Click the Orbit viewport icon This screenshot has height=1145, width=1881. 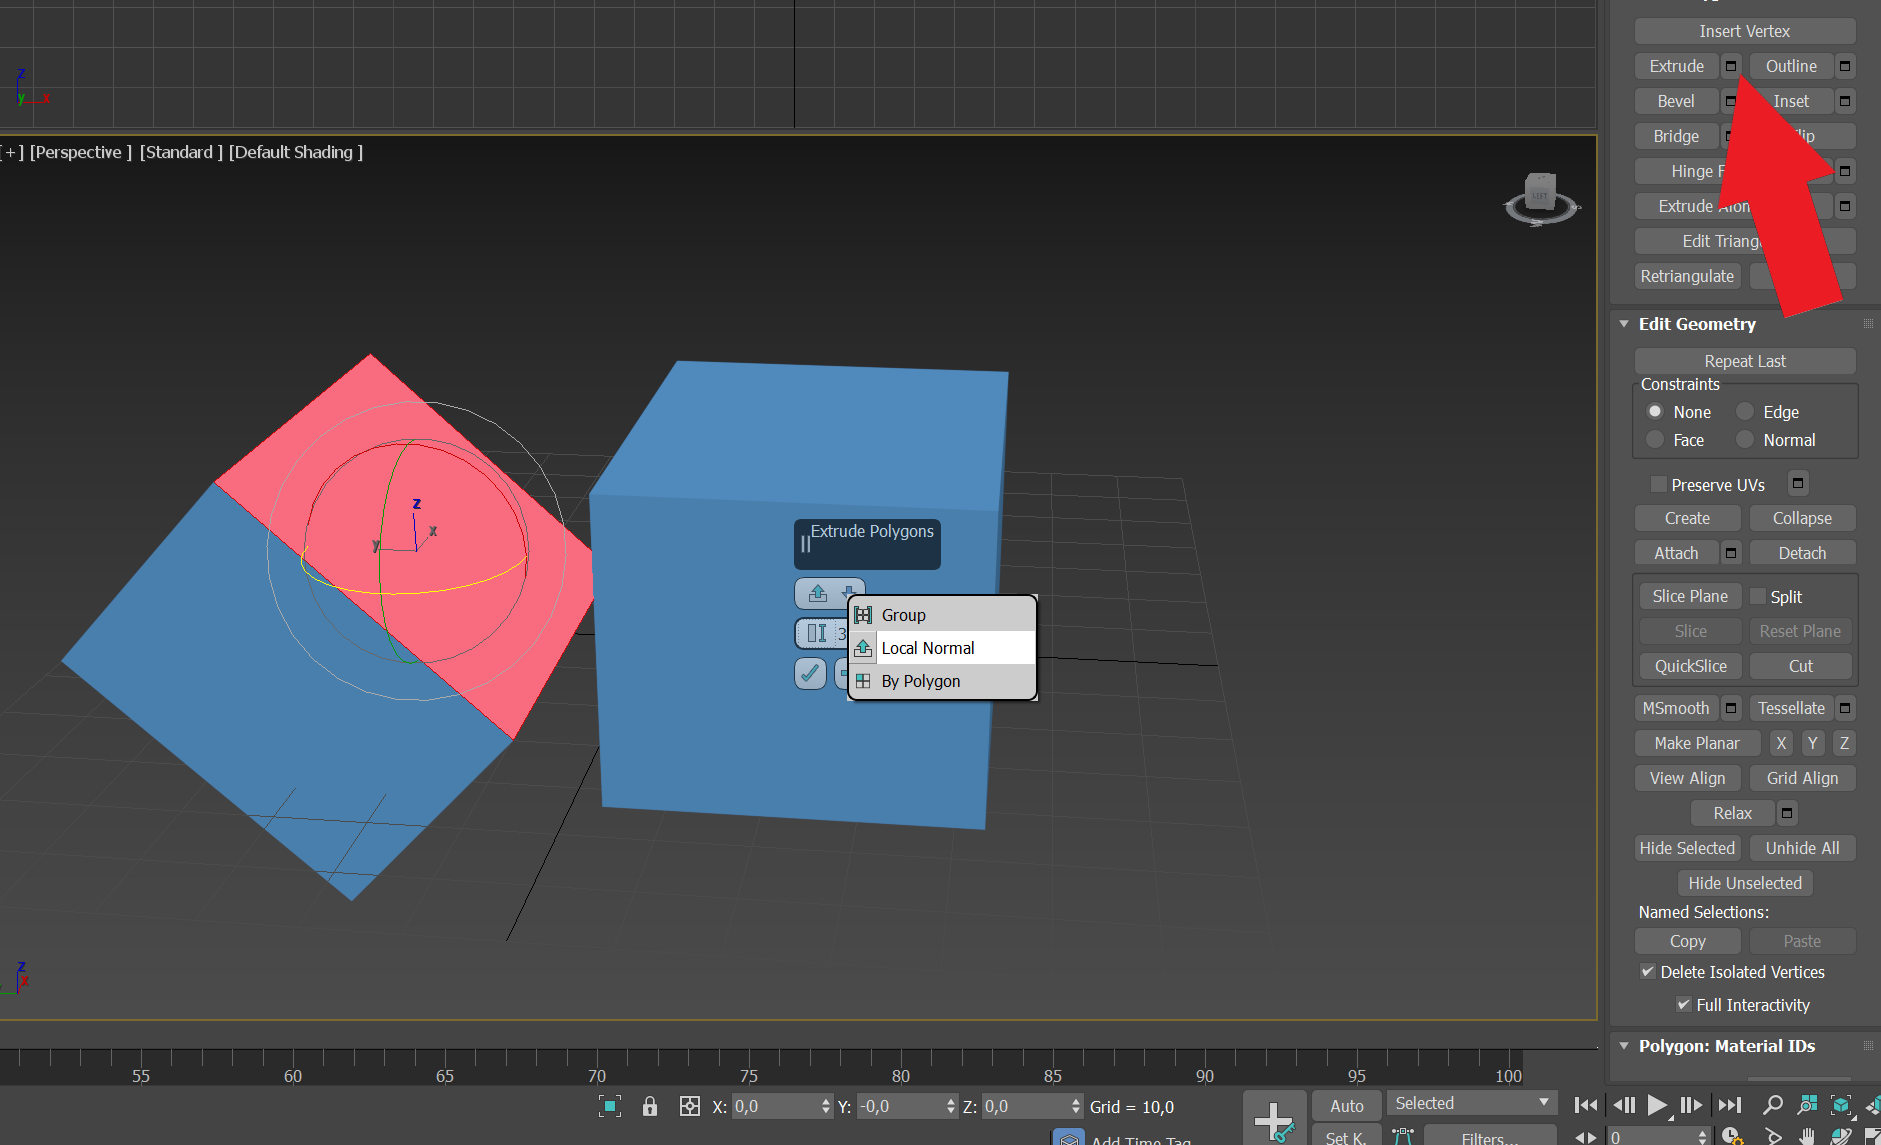pos(1843,1137)
